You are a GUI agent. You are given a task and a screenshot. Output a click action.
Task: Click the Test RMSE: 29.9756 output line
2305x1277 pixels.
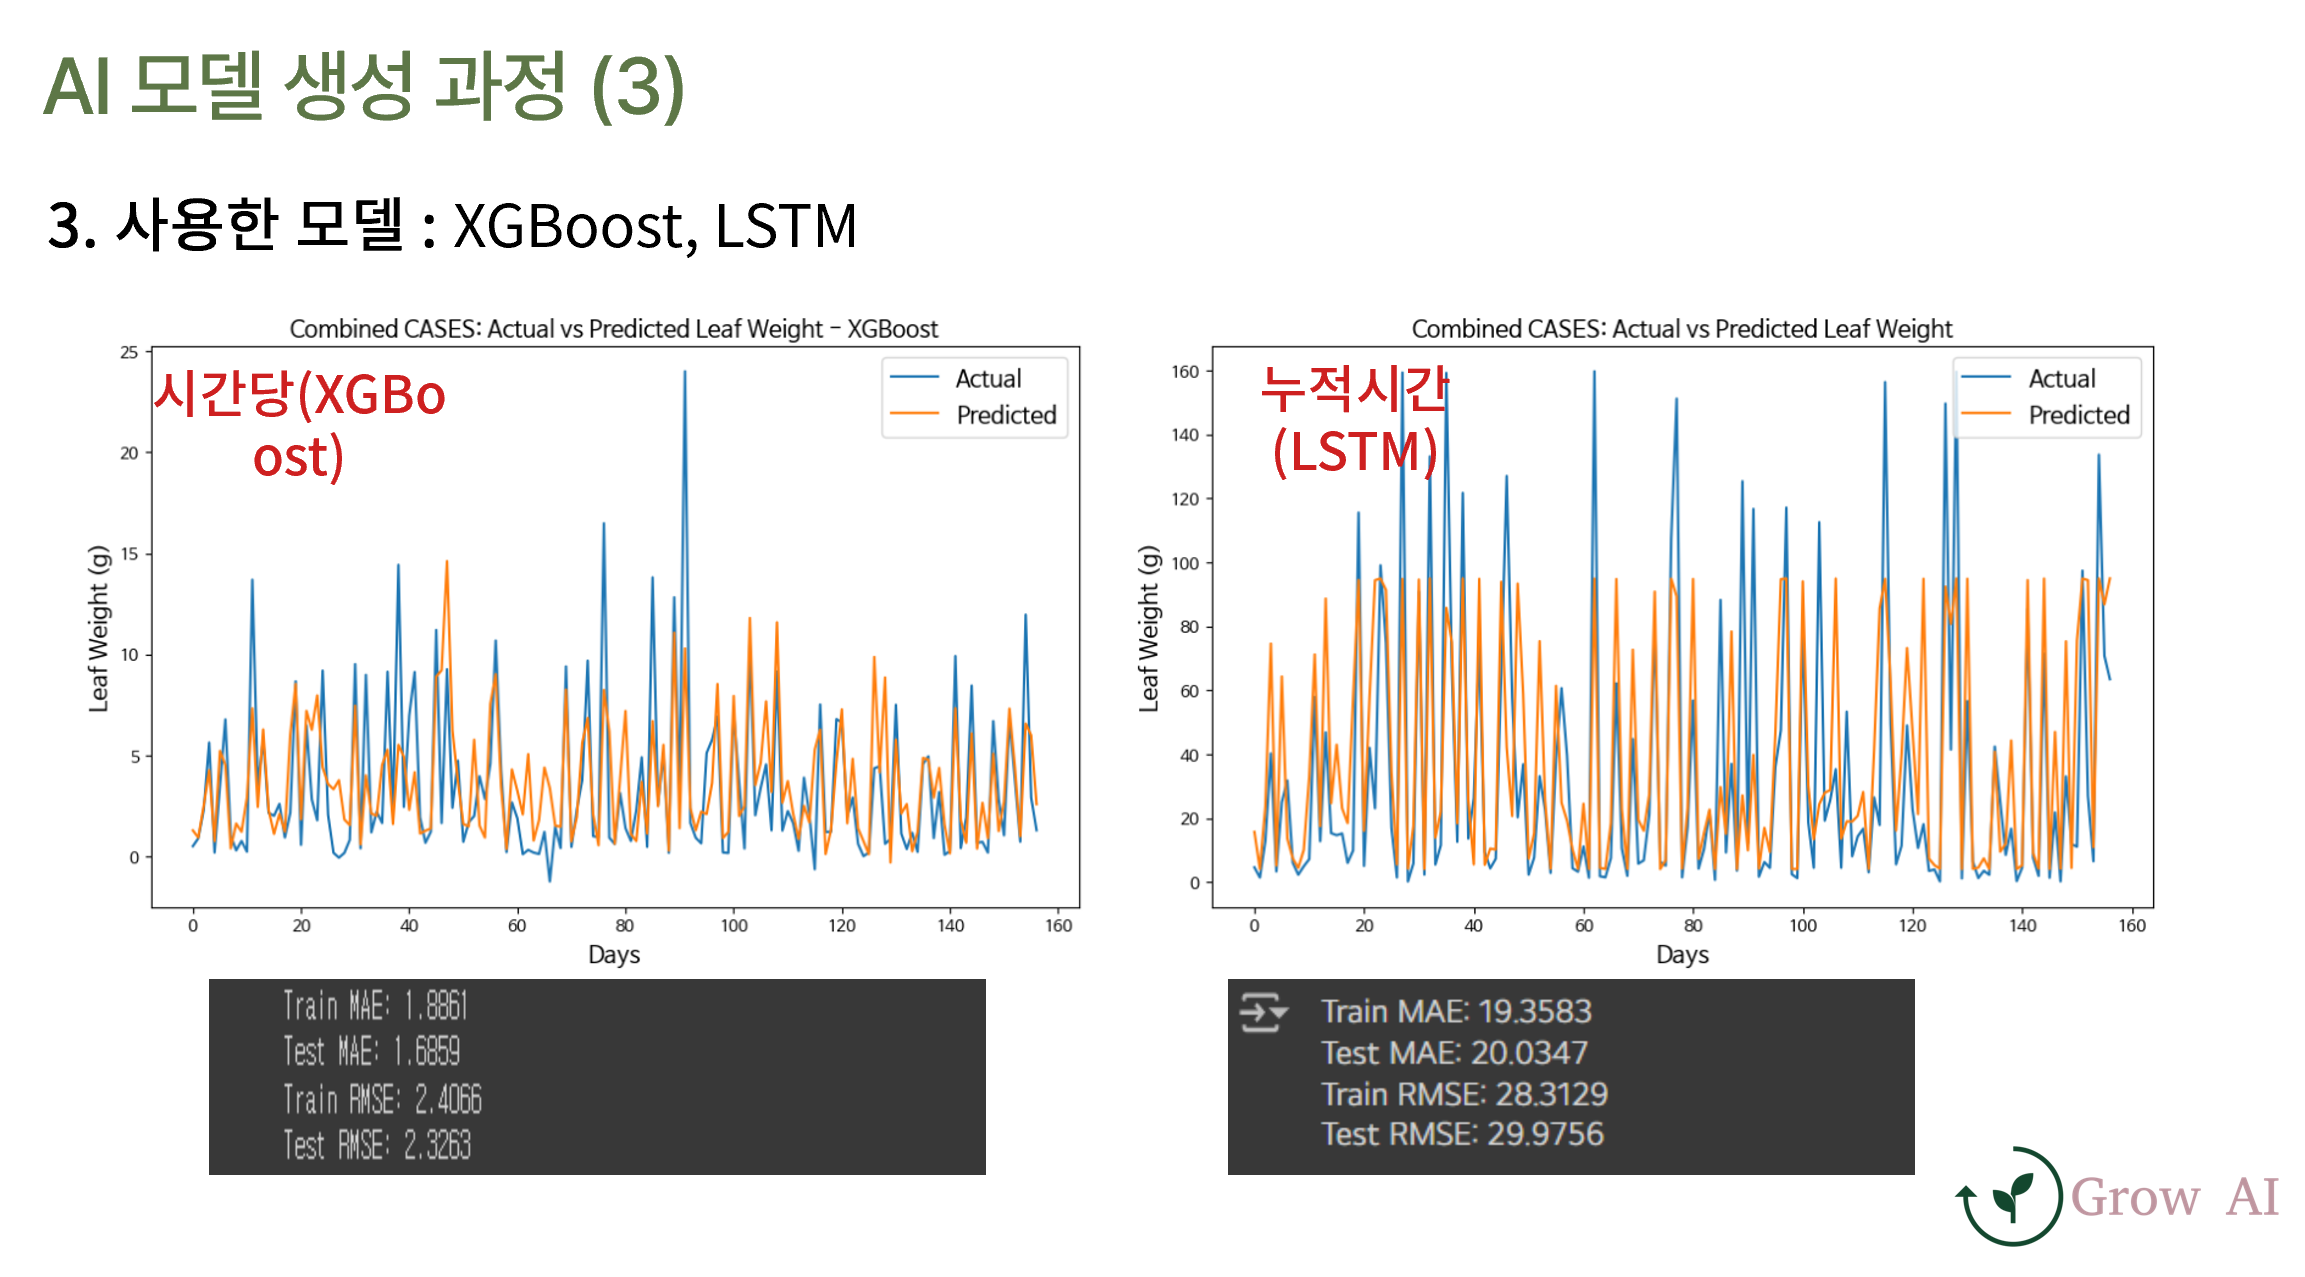pos(1461,1134)
